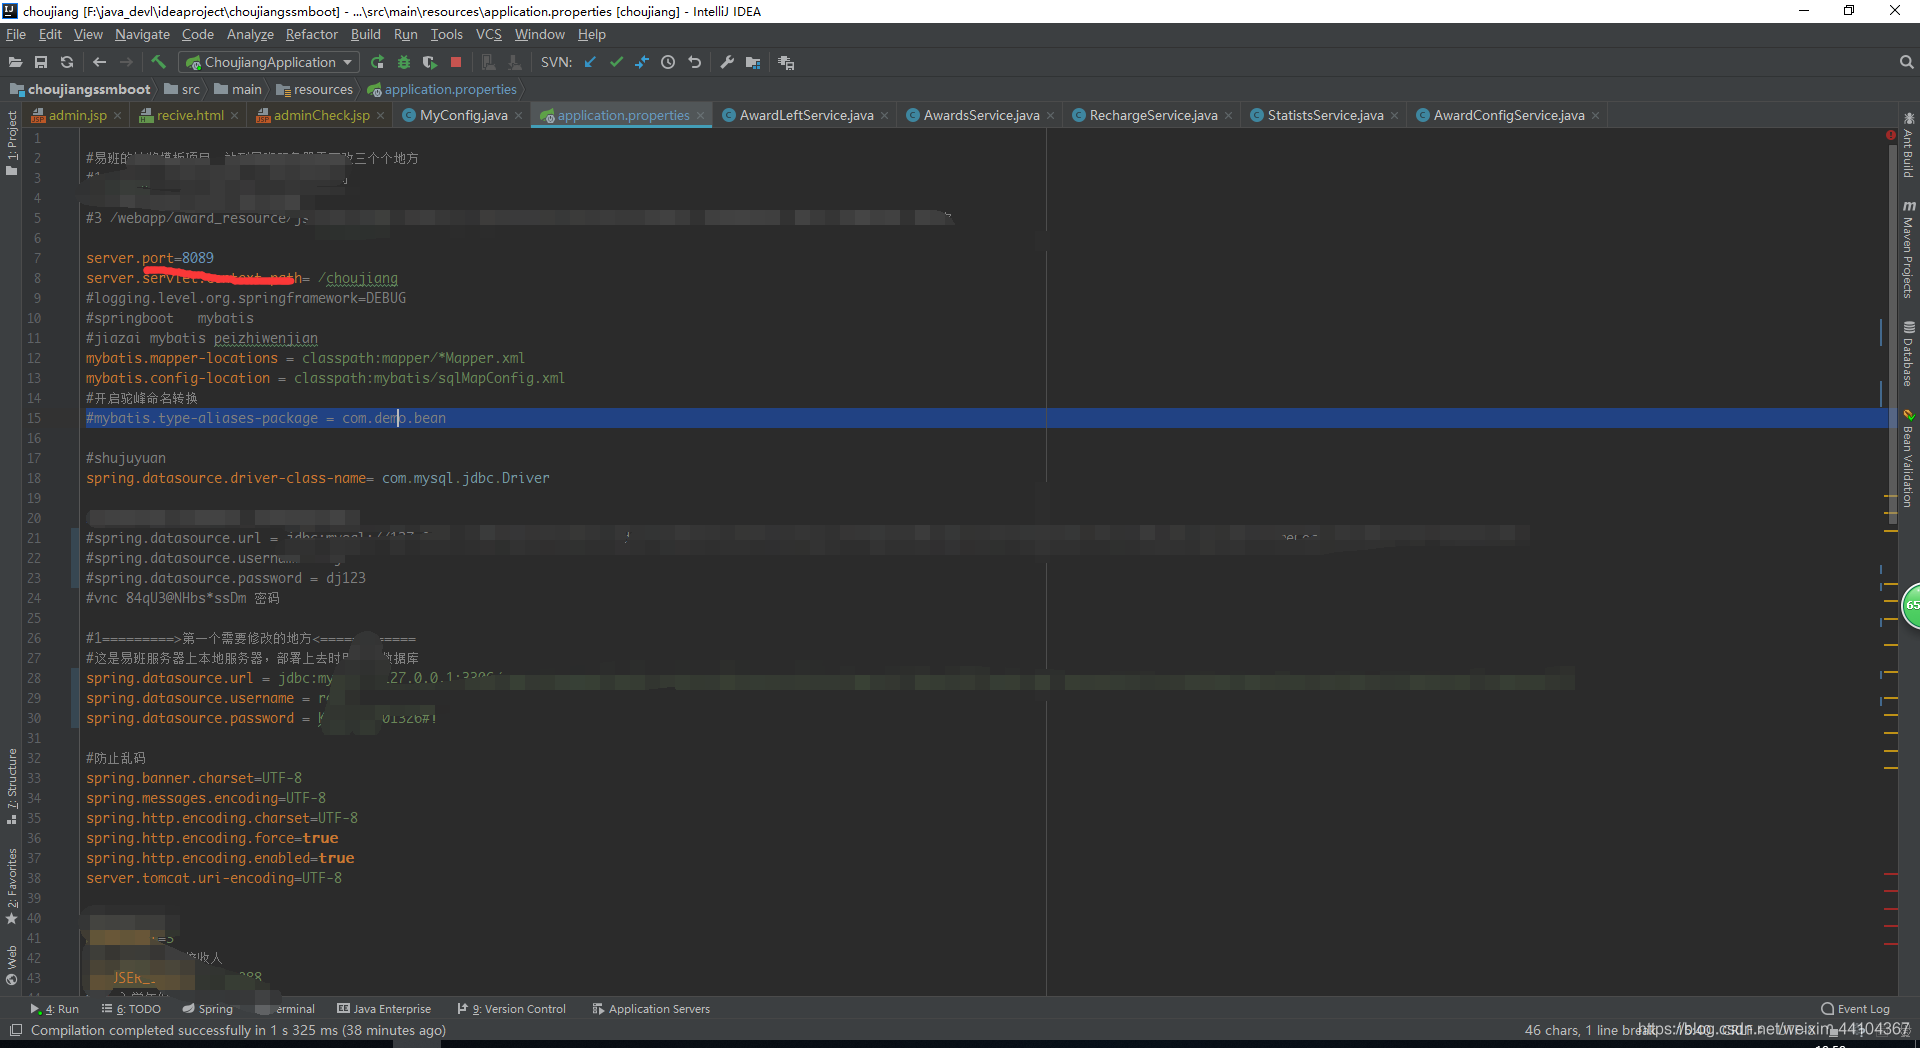Toggle the Database side panel
The image size is (1920, 1048).
1908,354
